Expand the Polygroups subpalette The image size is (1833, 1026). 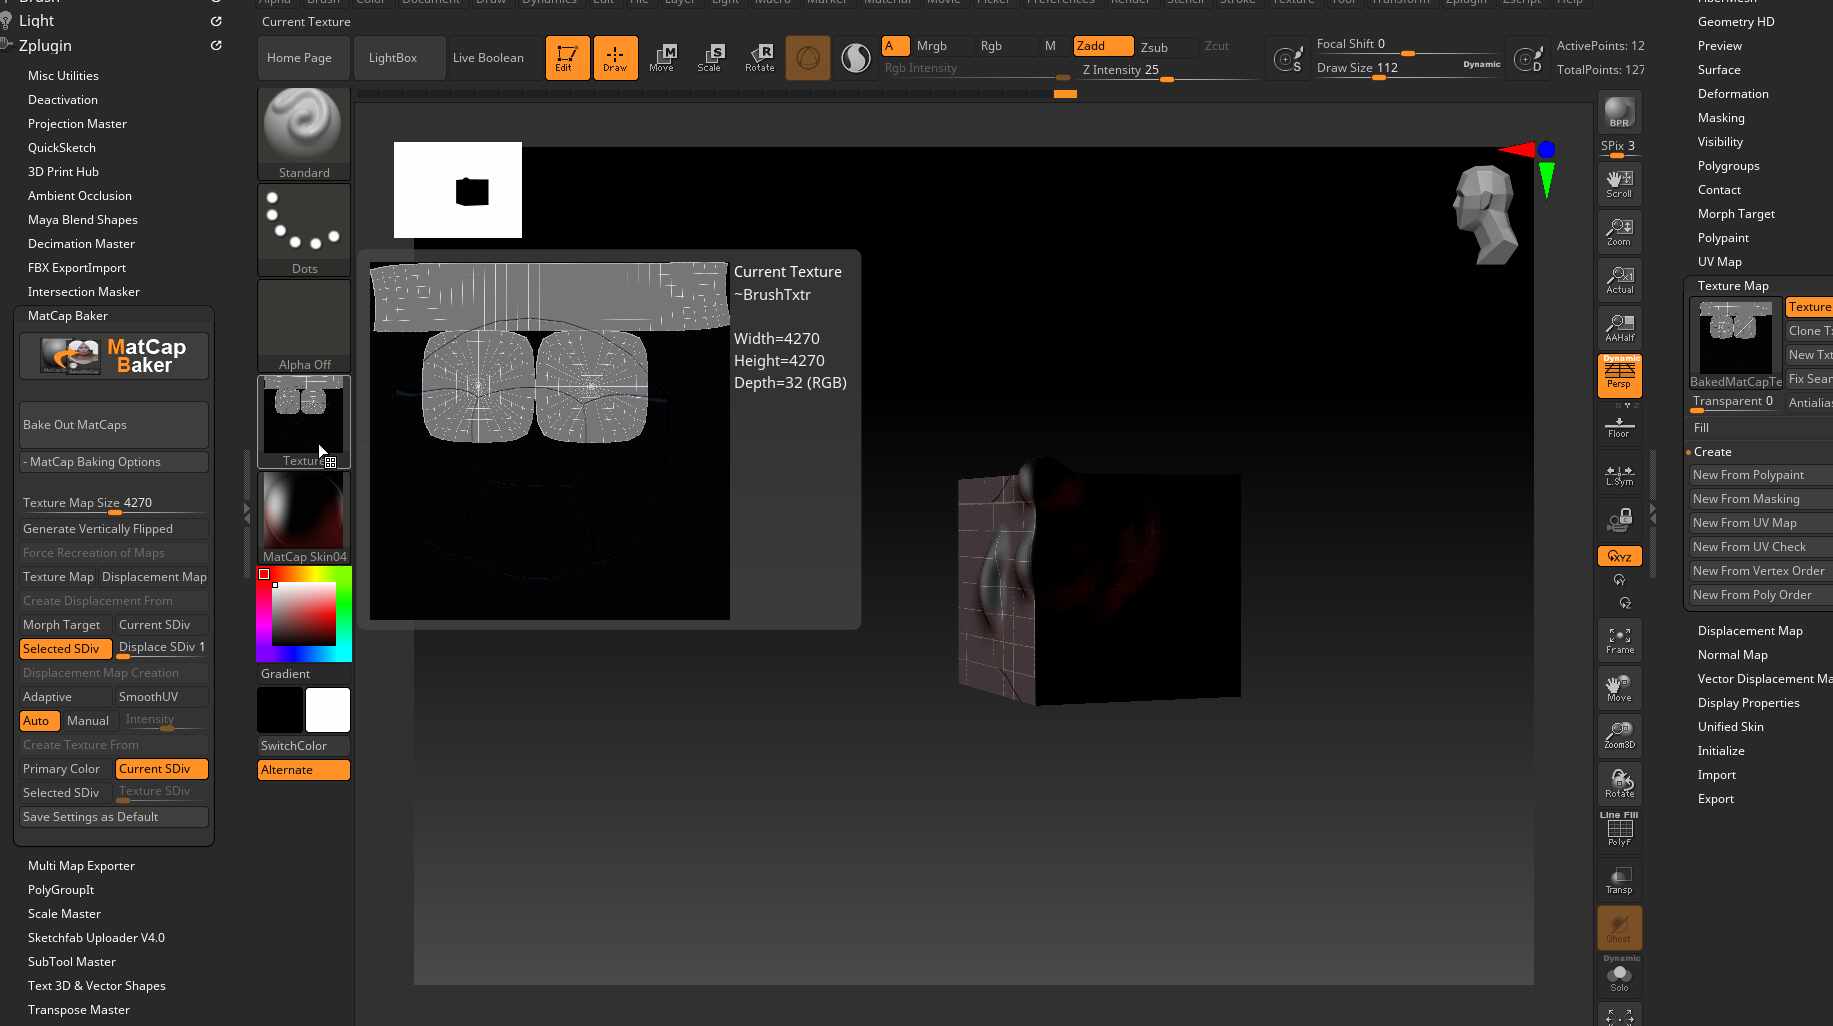coord(1729,166)
